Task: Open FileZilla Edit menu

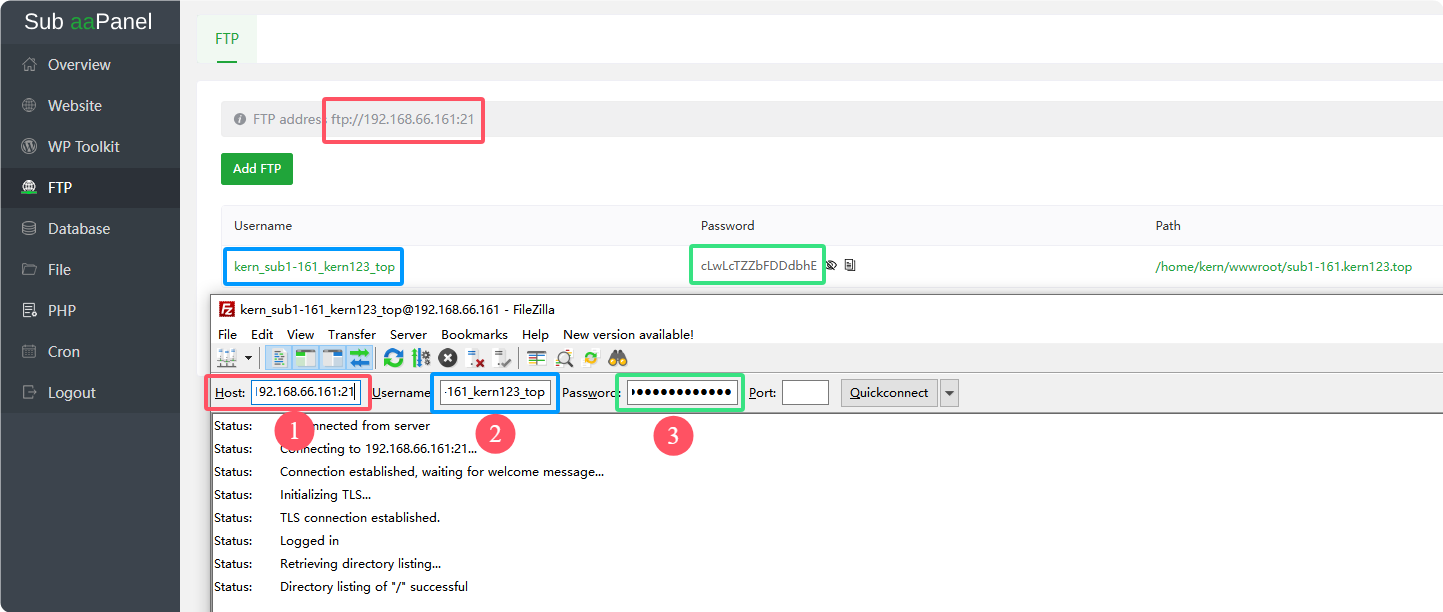Action: (262, 334)
